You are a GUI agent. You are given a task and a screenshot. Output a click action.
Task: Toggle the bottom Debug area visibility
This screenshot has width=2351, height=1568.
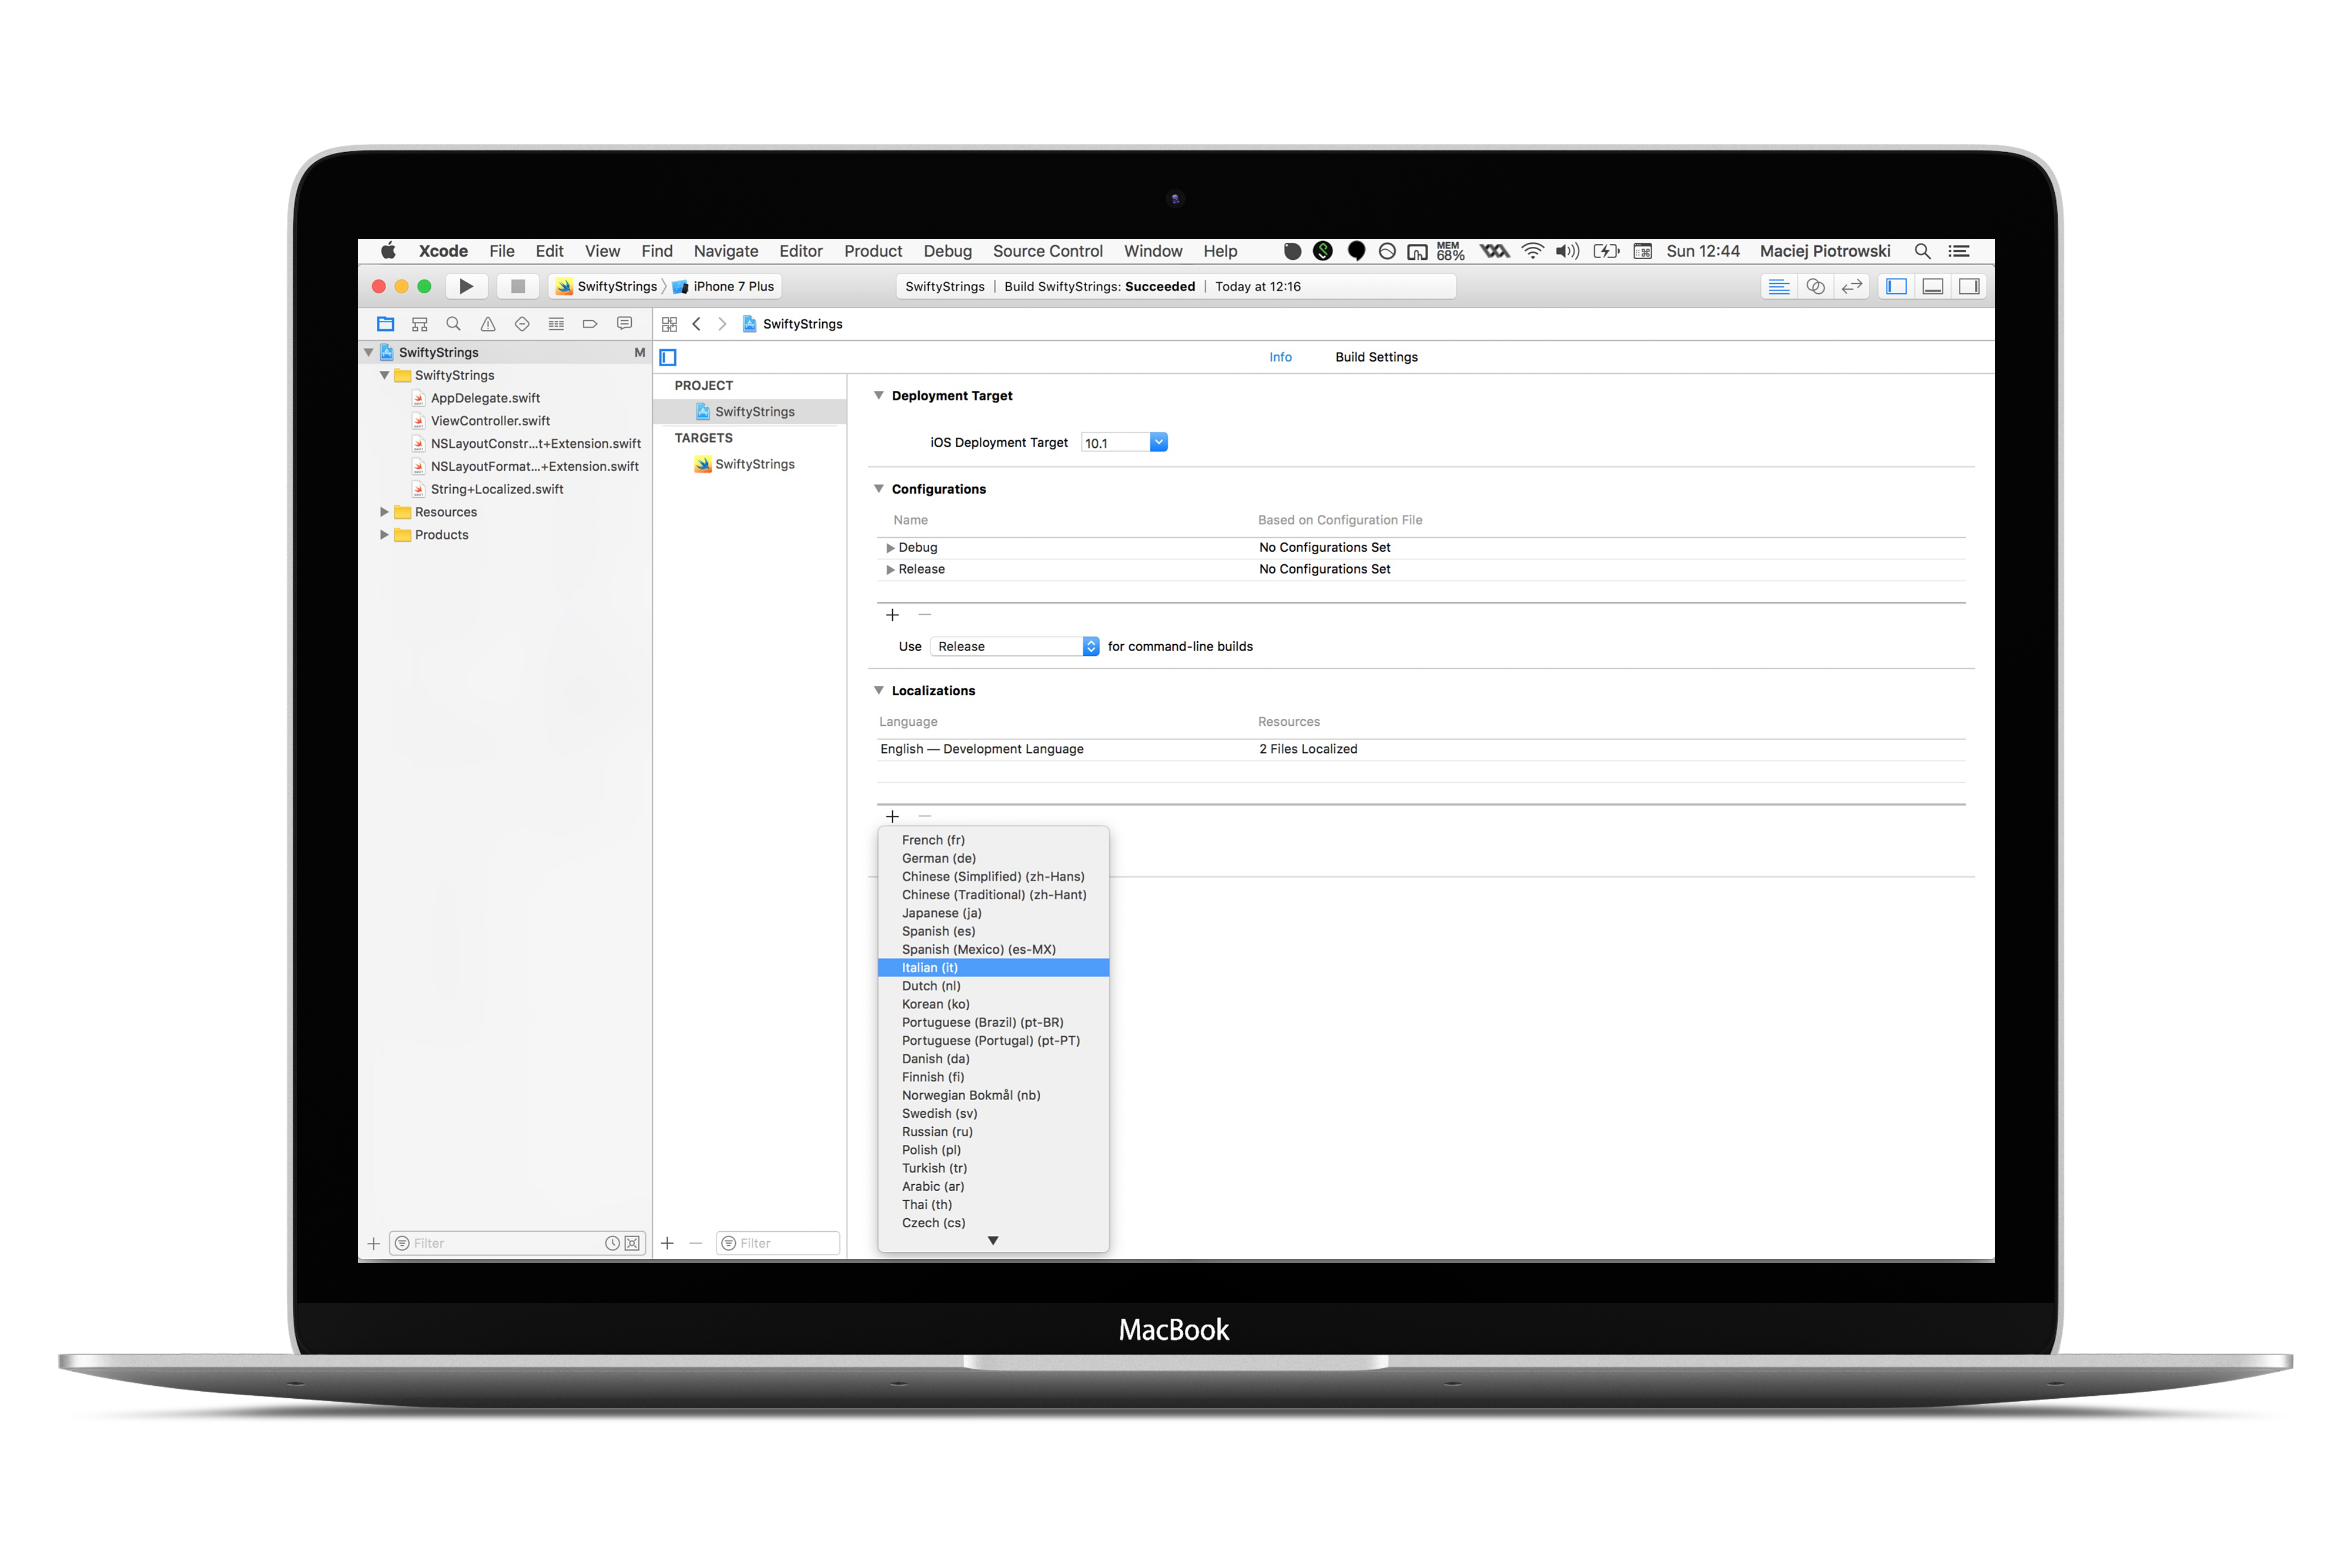pos(1932,287)
